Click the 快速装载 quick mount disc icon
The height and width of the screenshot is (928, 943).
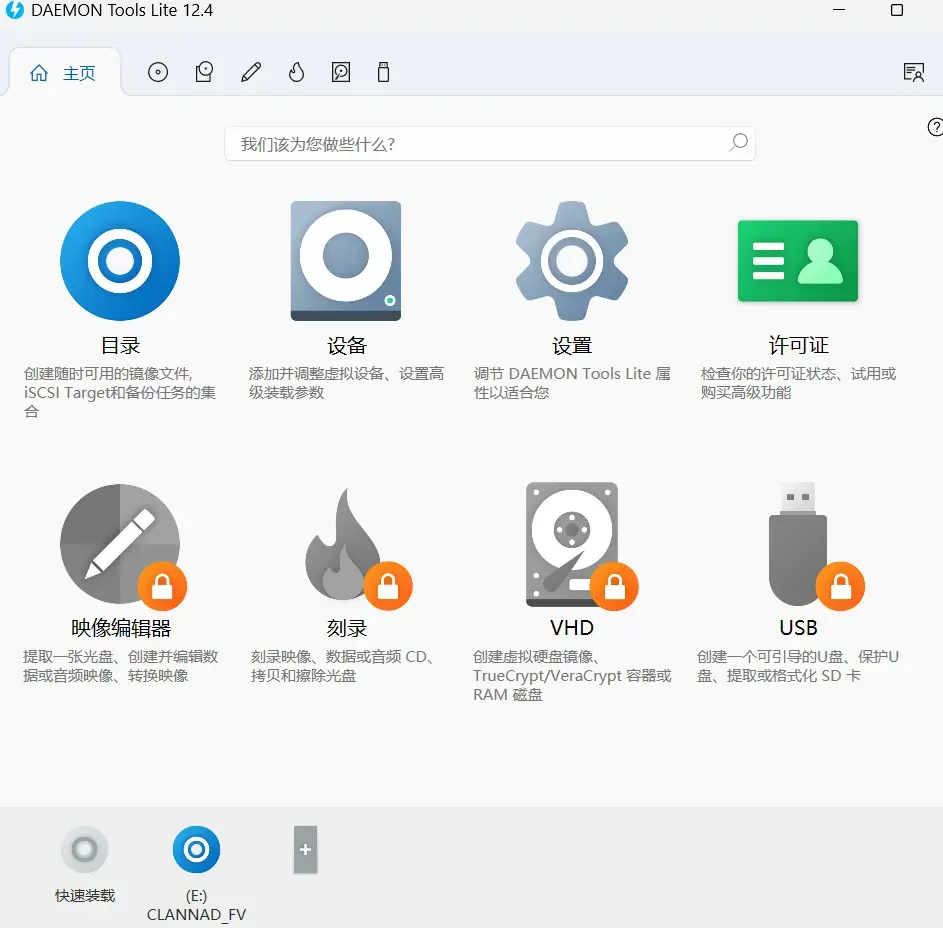pyautogui.click(x=85, y=849)
